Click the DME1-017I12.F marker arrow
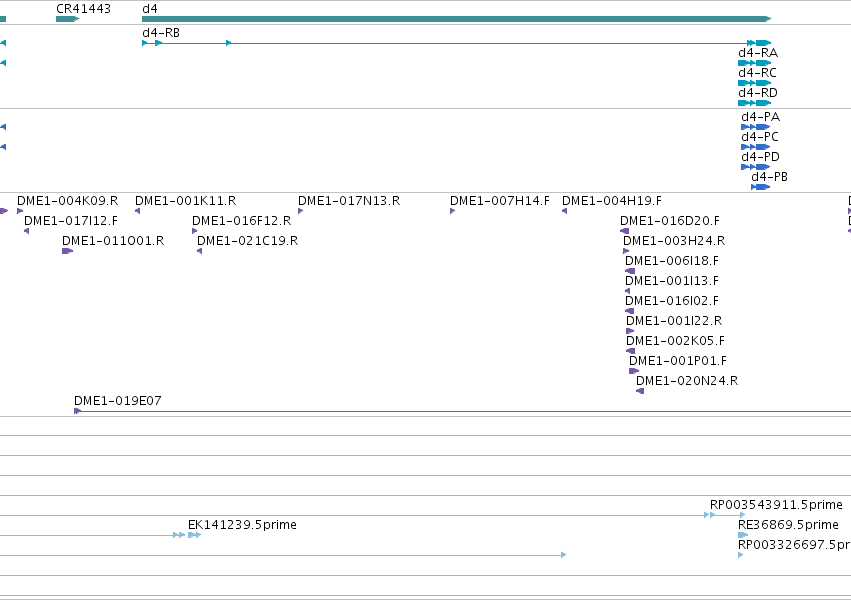This screenshot has width=851, height=600. (27, 231)
